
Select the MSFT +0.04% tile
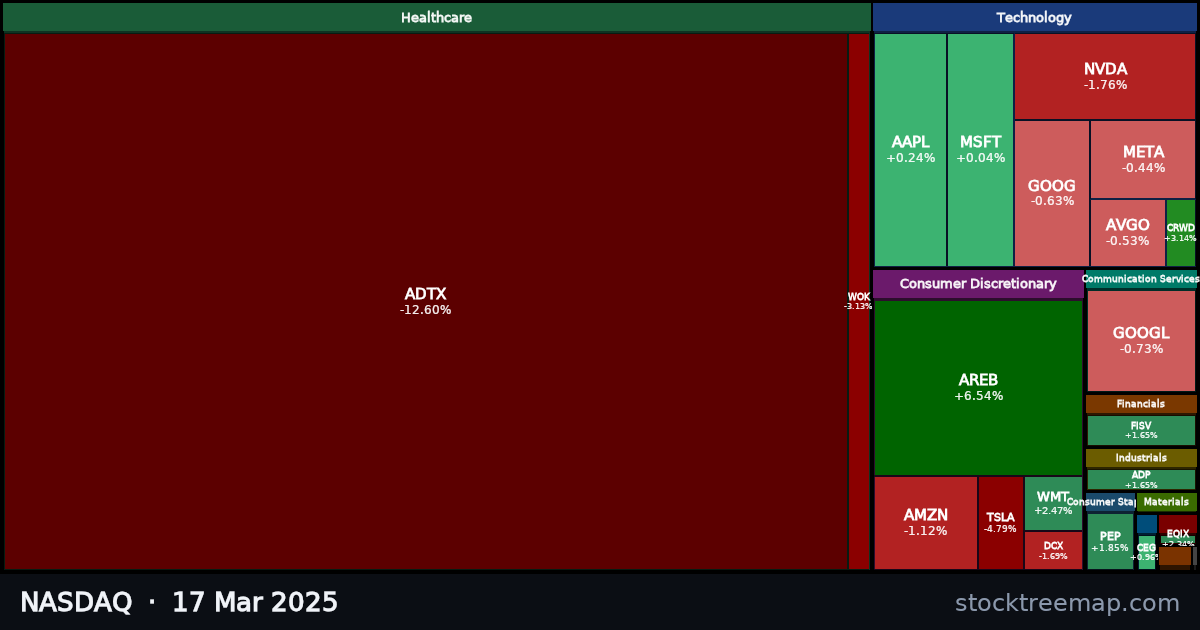pyautogui.click(x=980, y=150)
